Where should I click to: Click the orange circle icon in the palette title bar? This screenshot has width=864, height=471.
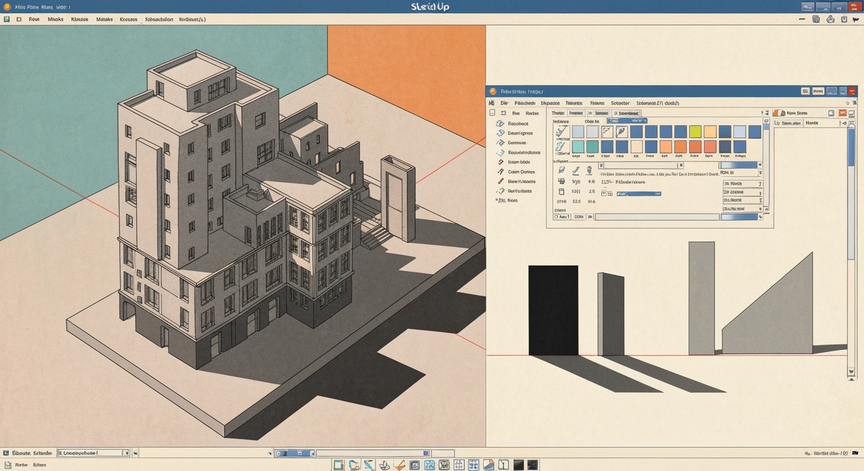click(493, 91)
